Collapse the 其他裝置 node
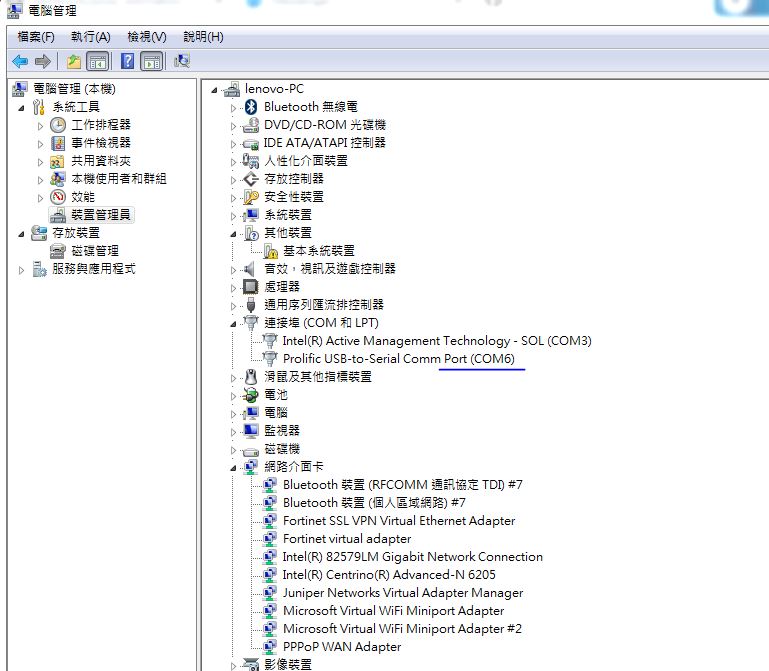The width and height of the screenshot is (769, 671). pos(233,234)
